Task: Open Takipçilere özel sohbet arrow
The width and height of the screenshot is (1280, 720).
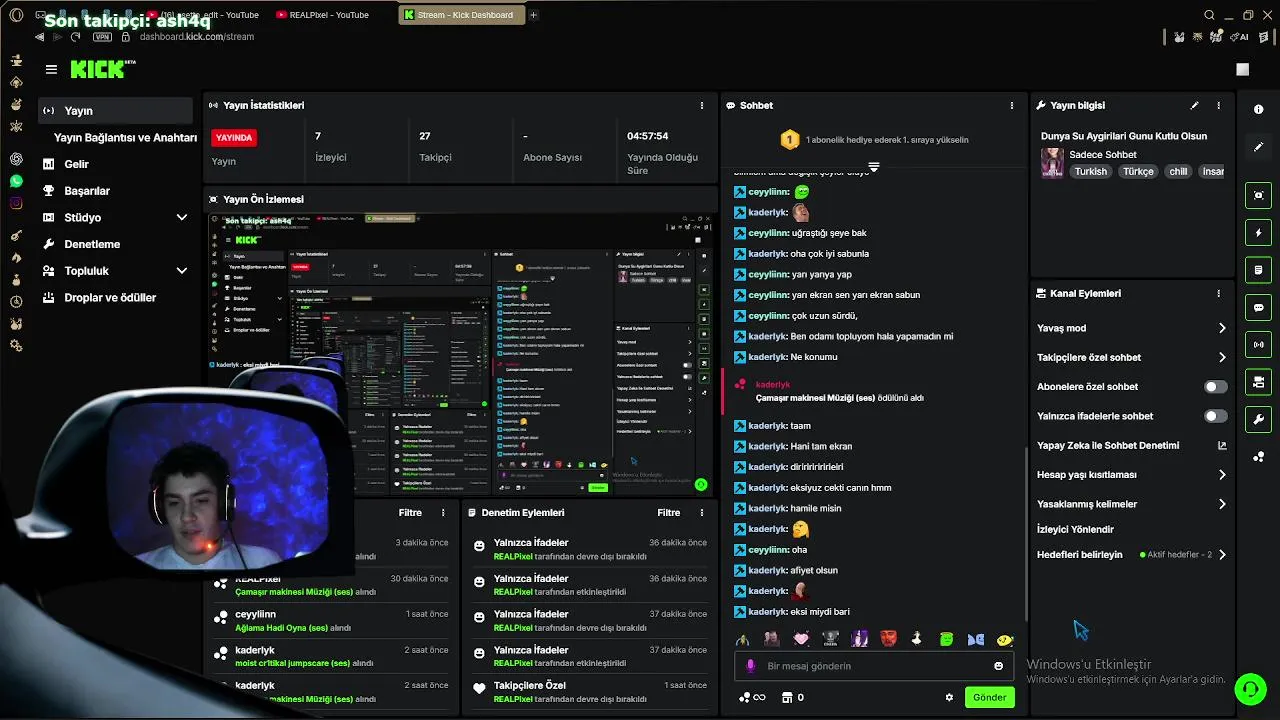Action: tap(1222, 357)
